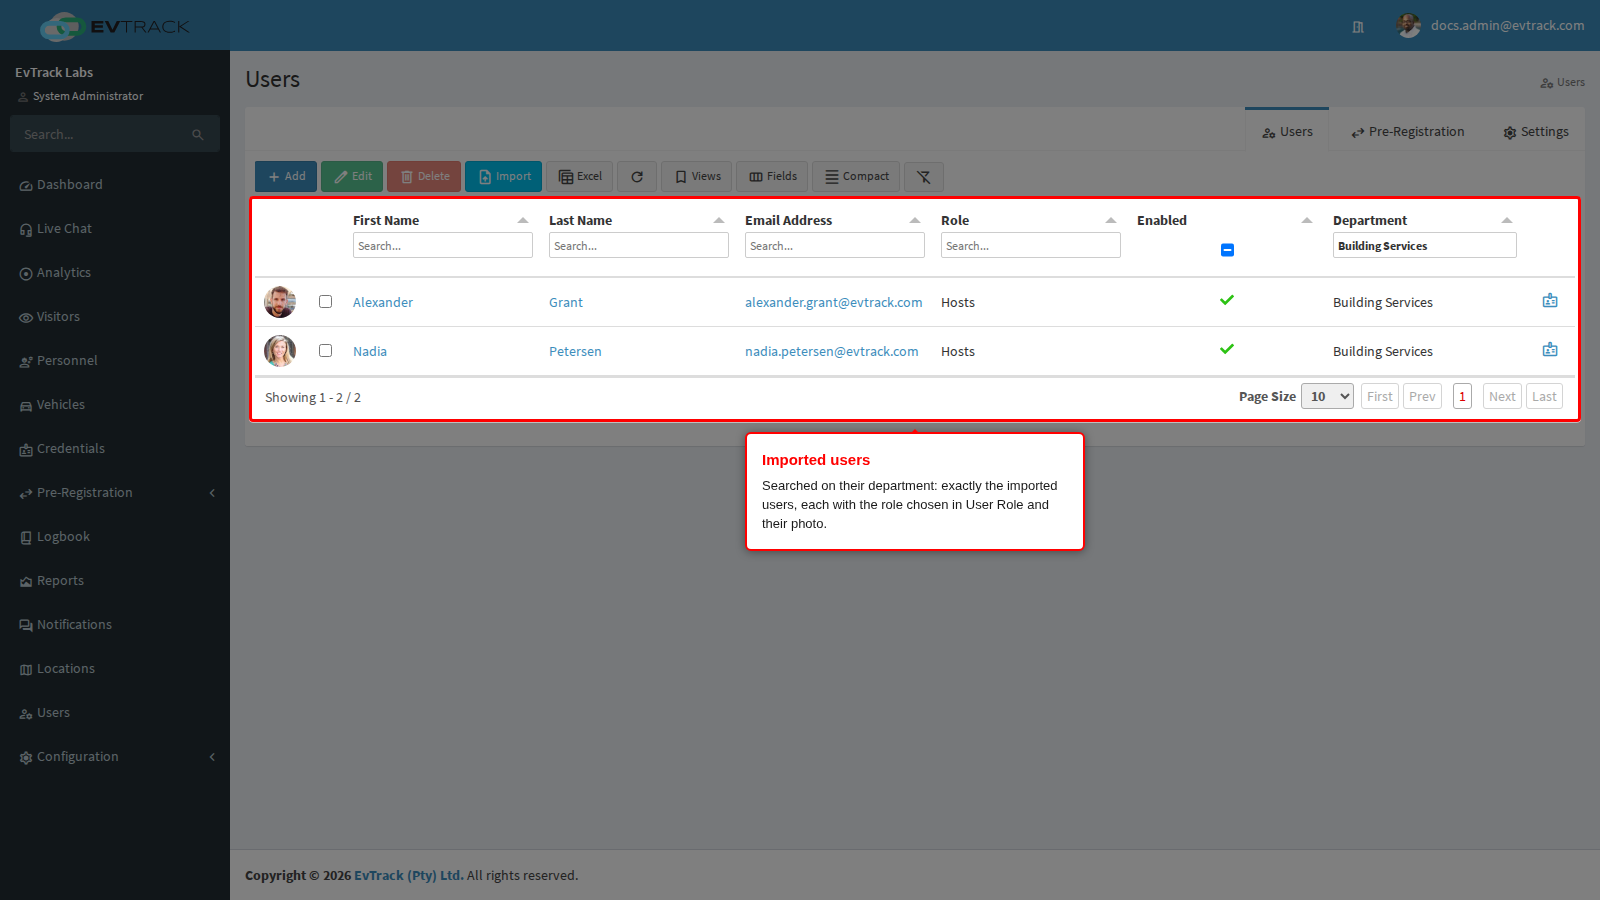
Task: Open alexander.grant@evtrack.com email link
Action: [x=833, y=302]
